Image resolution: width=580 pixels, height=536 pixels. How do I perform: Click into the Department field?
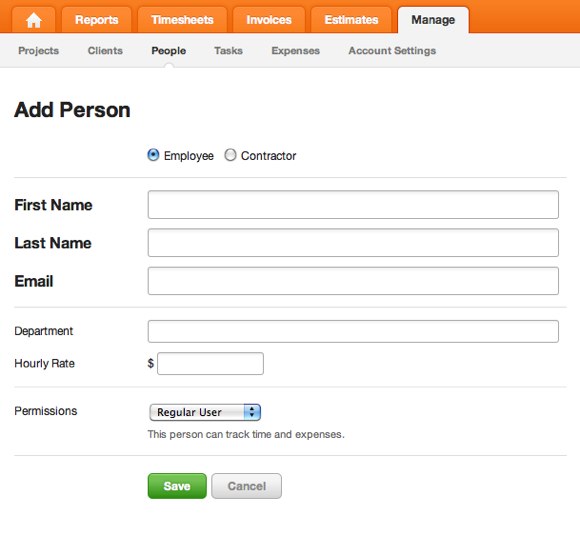353,331
